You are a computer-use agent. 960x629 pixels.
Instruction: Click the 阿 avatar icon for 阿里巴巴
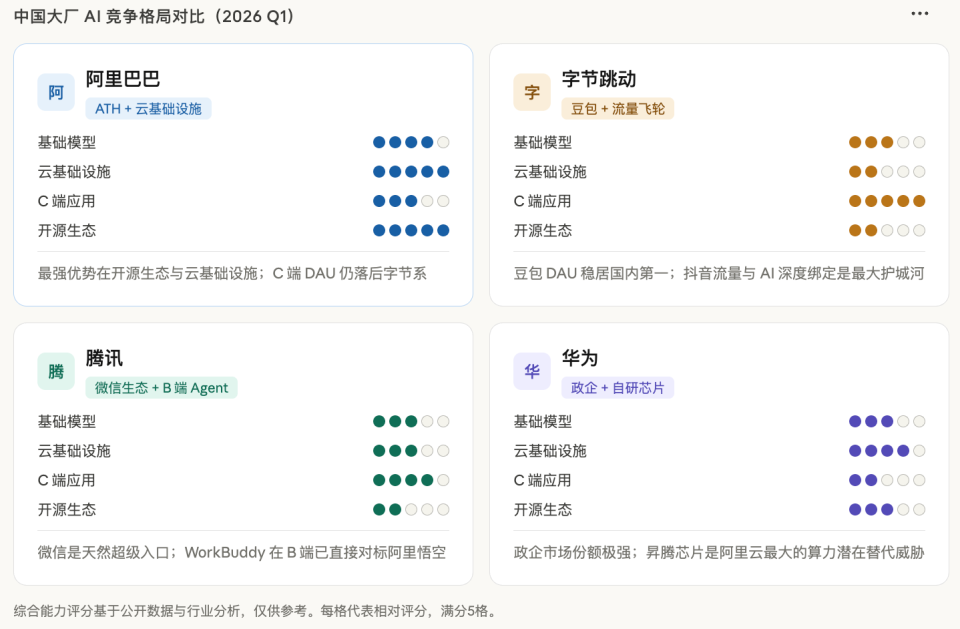[56, 92]
